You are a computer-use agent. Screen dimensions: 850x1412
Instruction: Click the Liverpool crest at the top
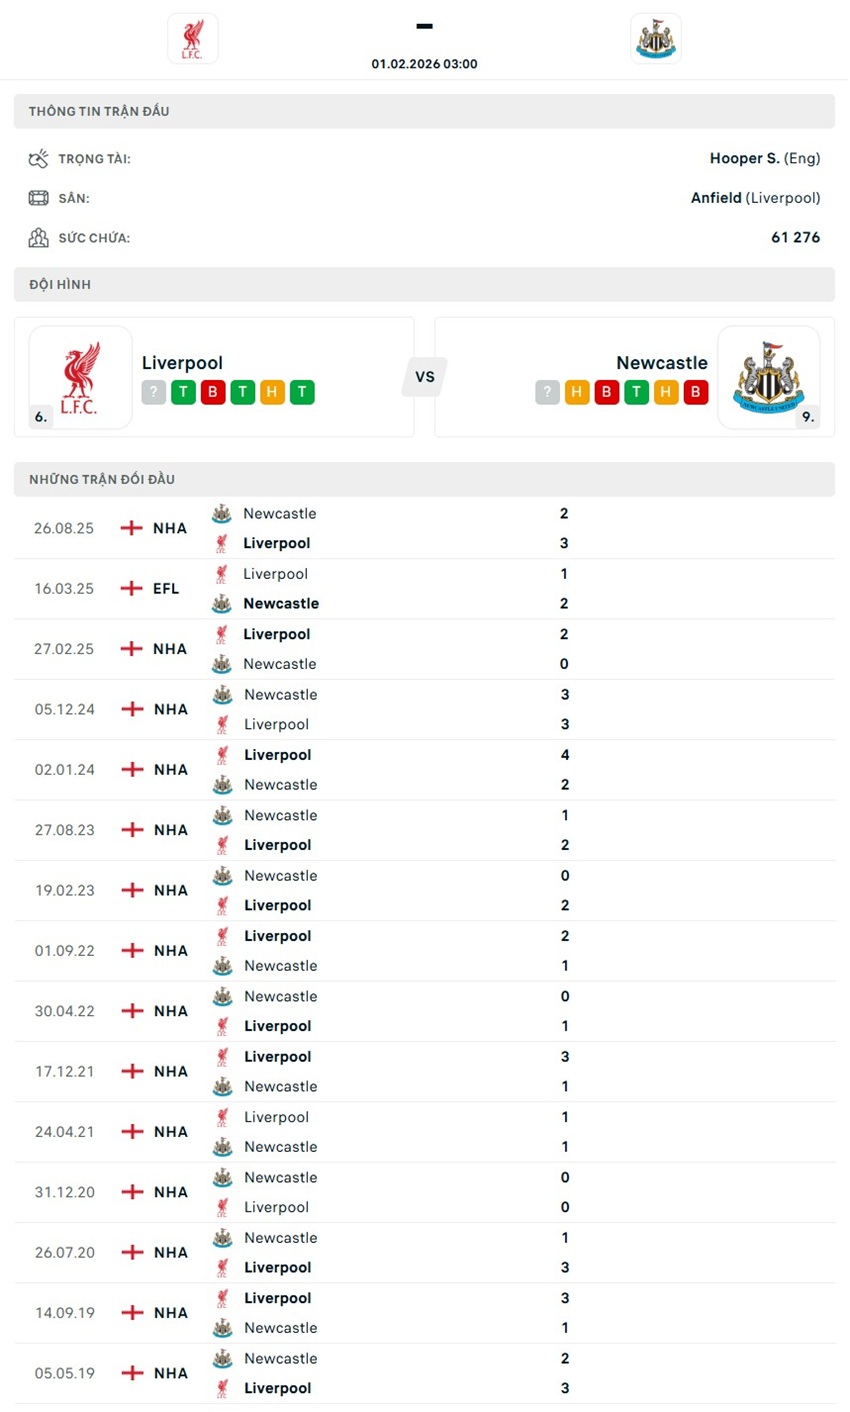click(192, 38)
